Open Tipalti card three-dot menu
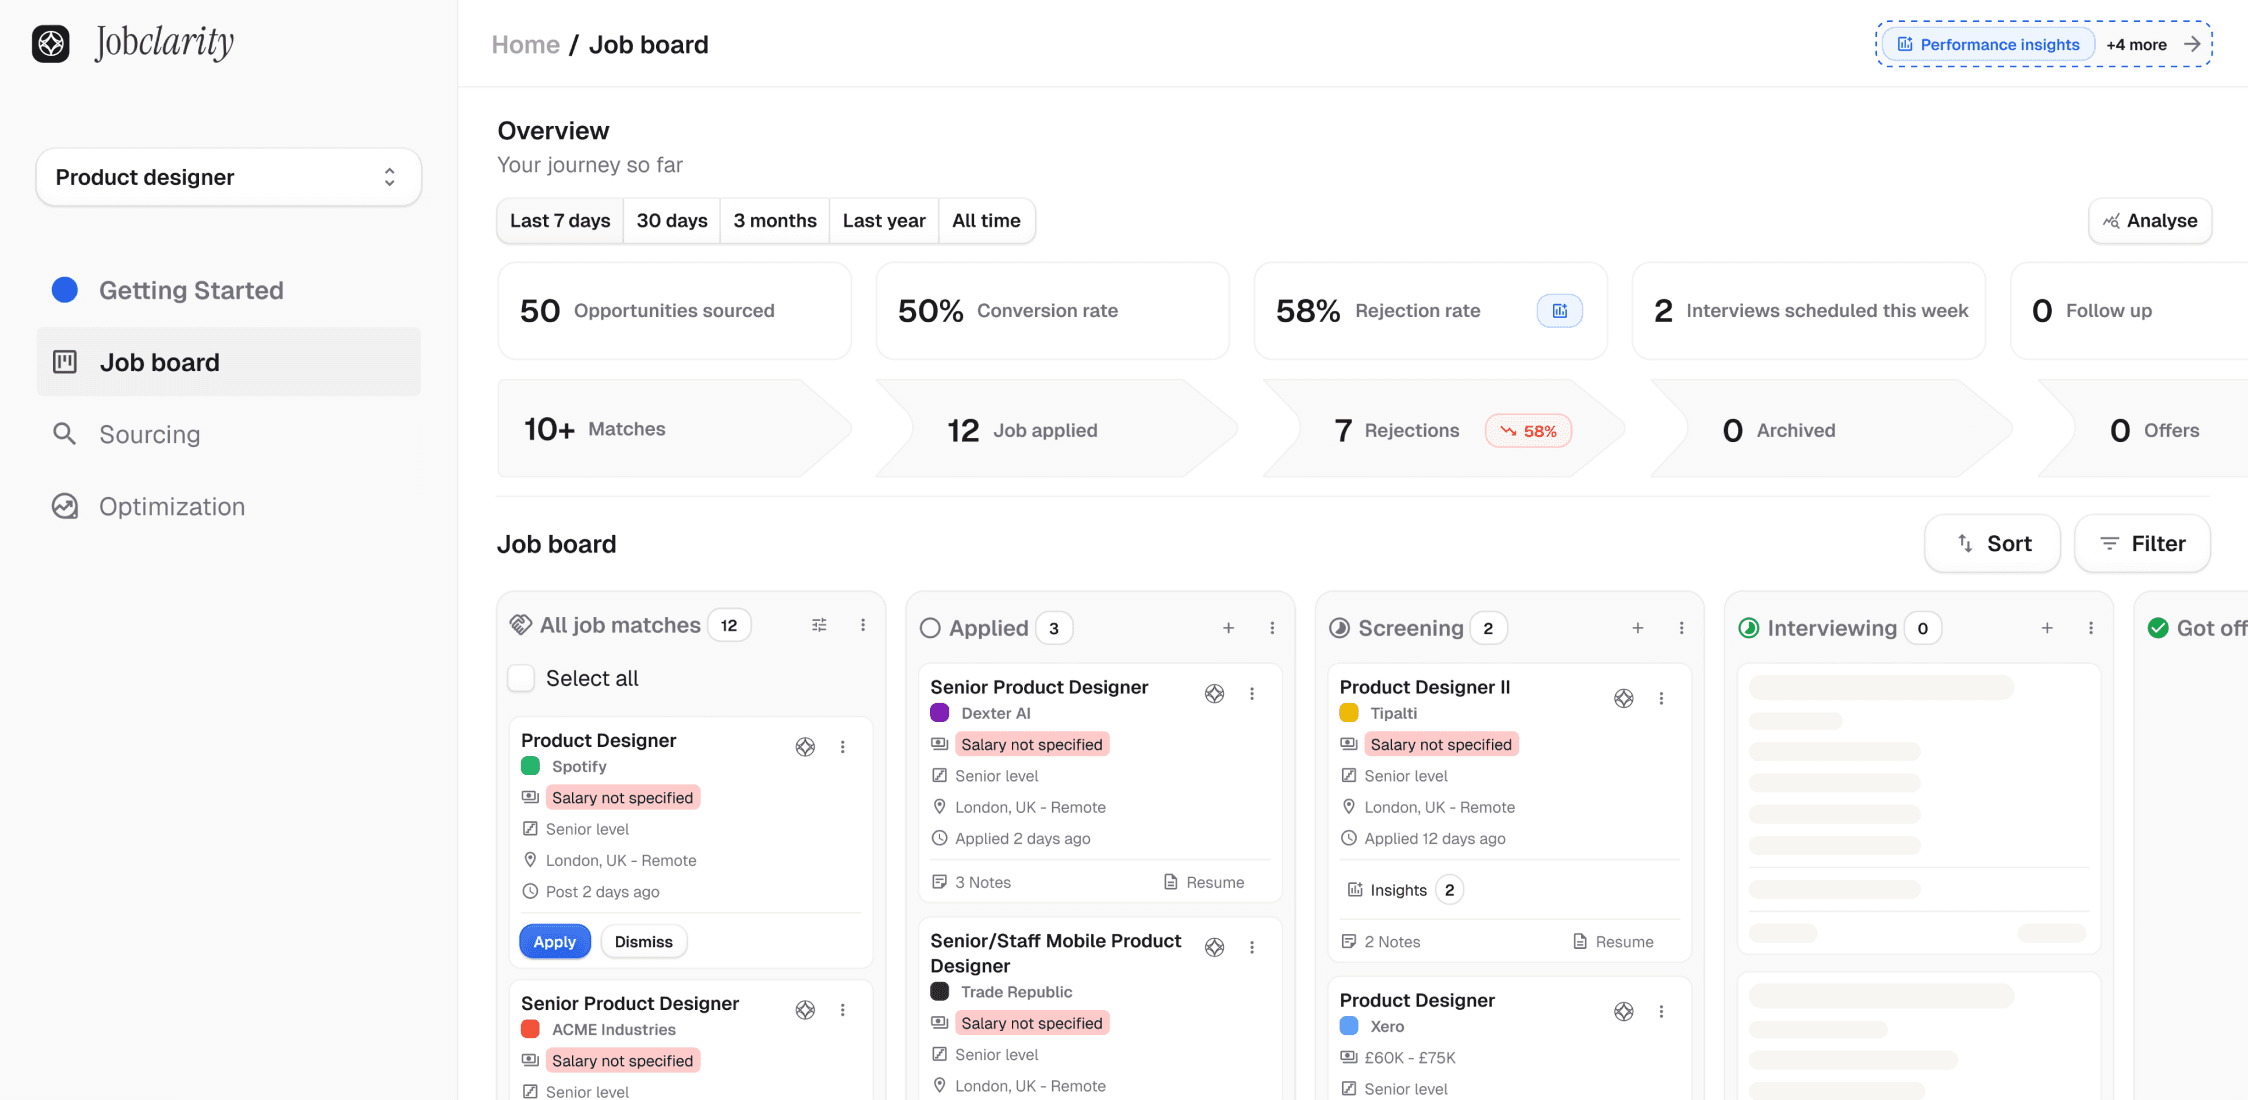2248x1100 pixels. [x=1661, y=699]
